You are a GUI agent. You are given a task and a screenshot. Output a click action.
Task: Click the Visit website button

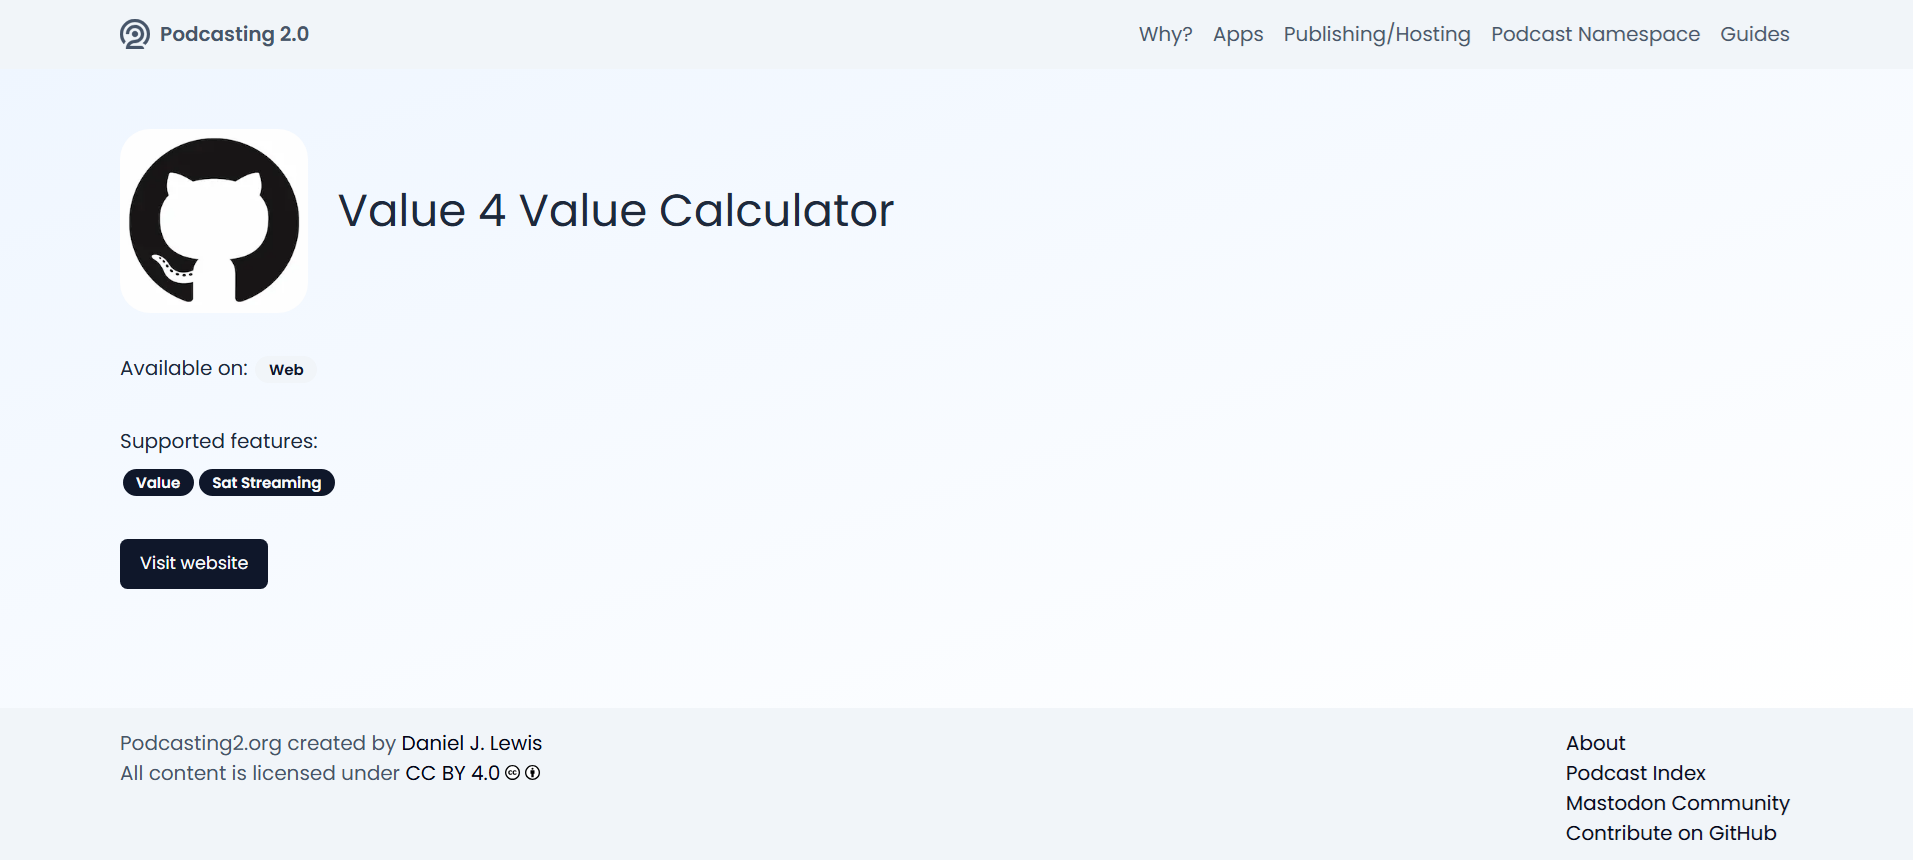pos(194,564)
